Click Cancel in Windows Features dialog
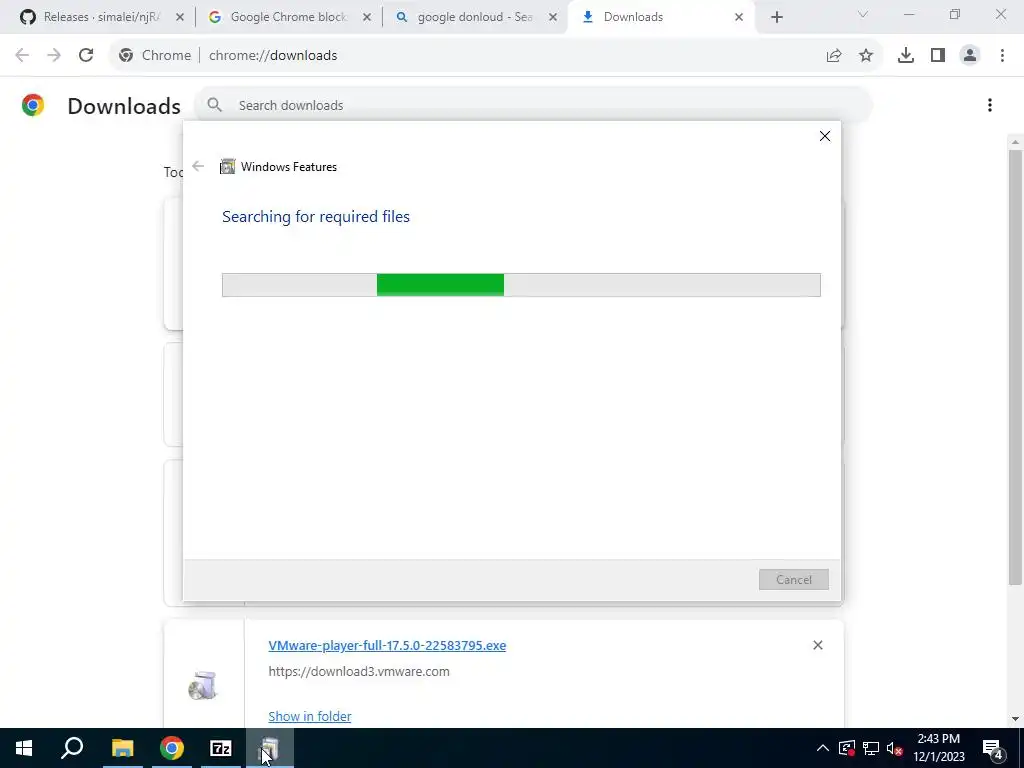This screenshot has height=768, width=1024. (x=793, y=579)
